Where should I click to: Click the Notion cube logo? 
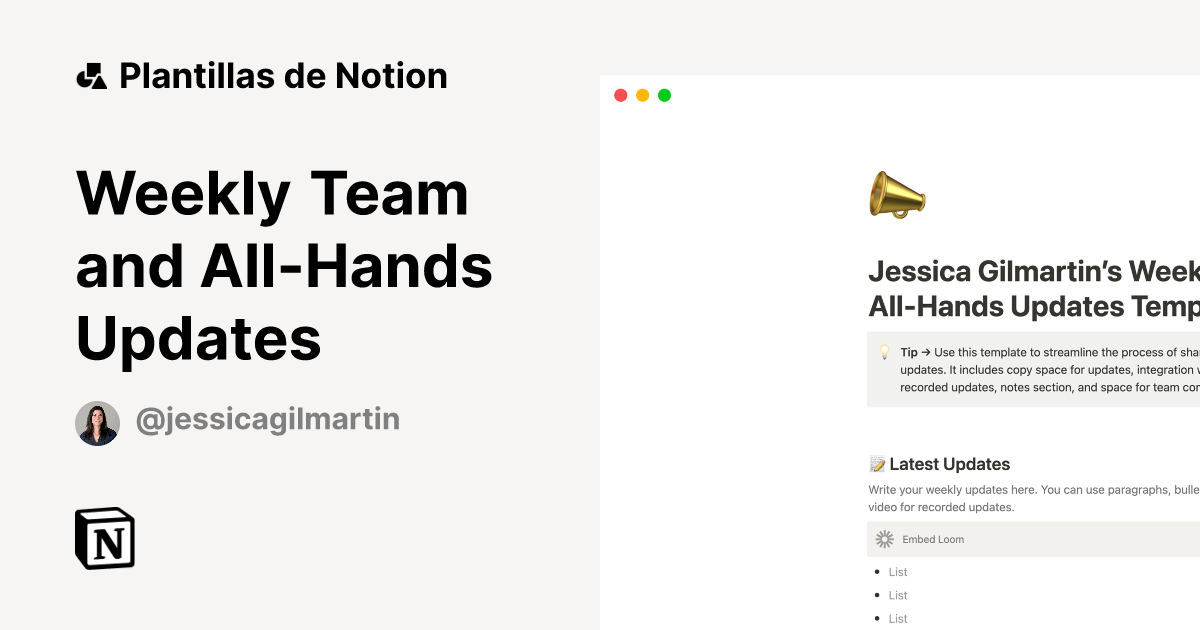(x=103, y=538)
